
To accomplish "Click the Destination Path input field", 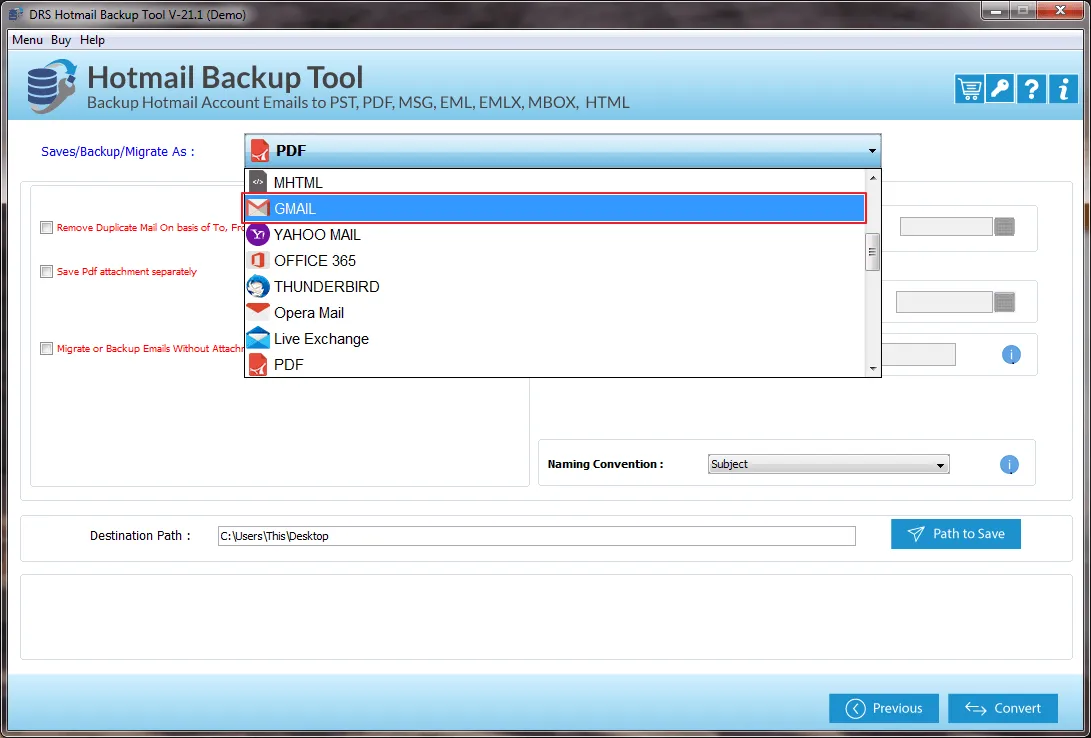I will pyautogui.click(x=536, y=536).
